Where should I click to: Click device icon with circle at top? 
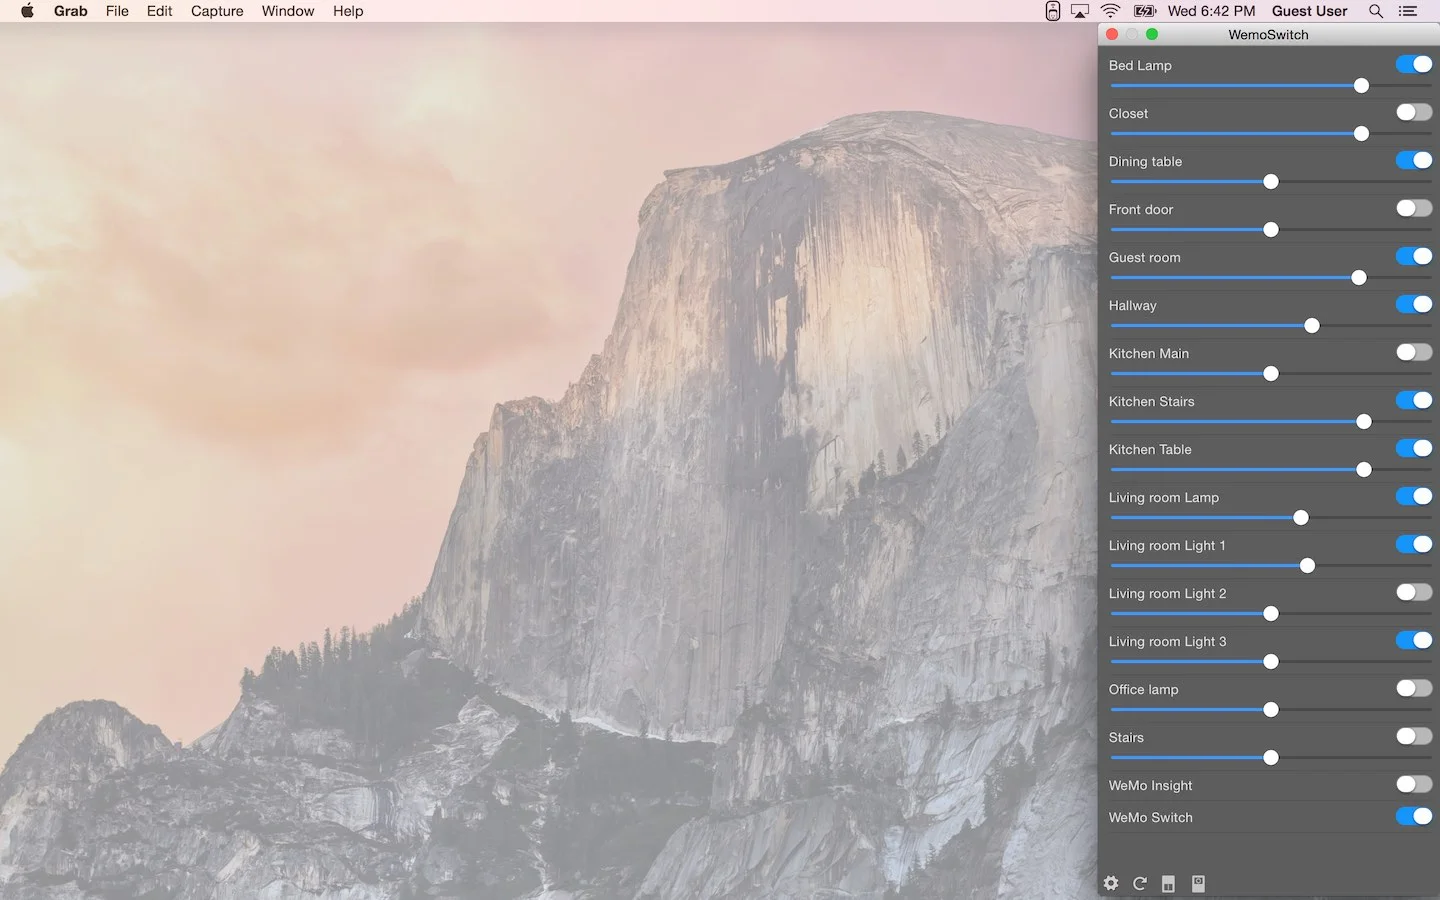coord(1198,883)
